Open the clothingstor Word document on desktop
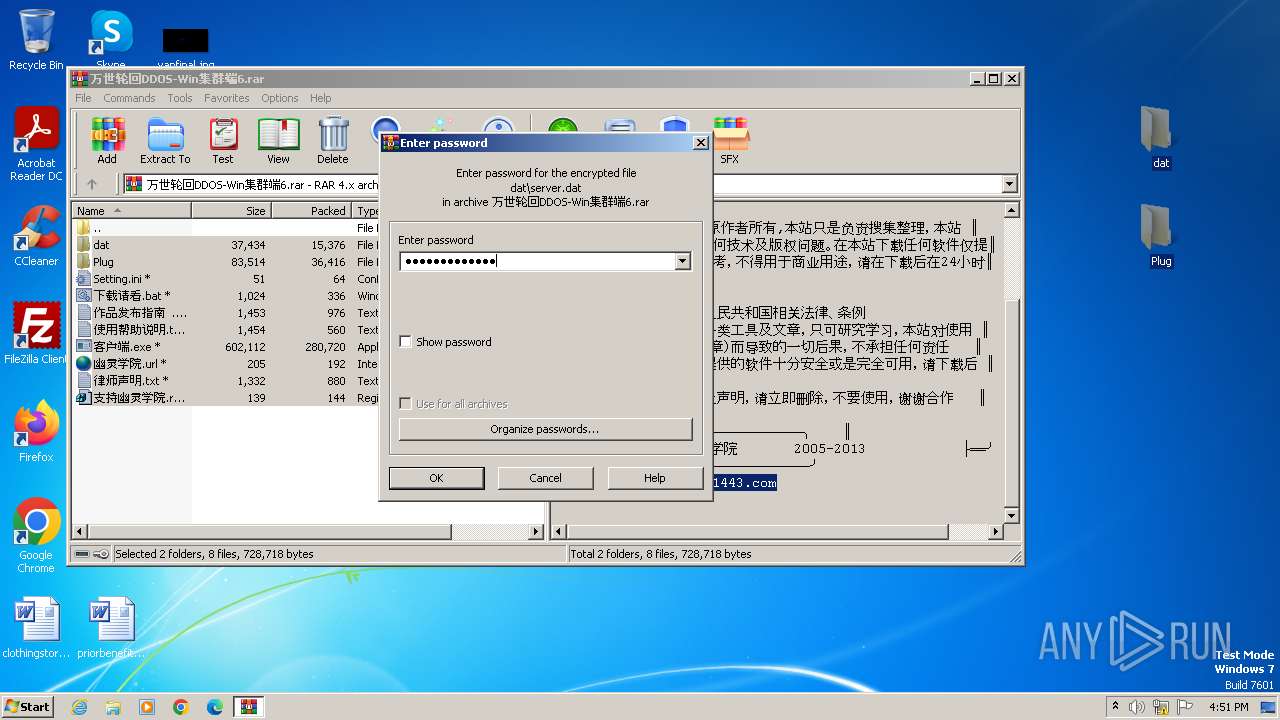 click(x=36, y=628)
